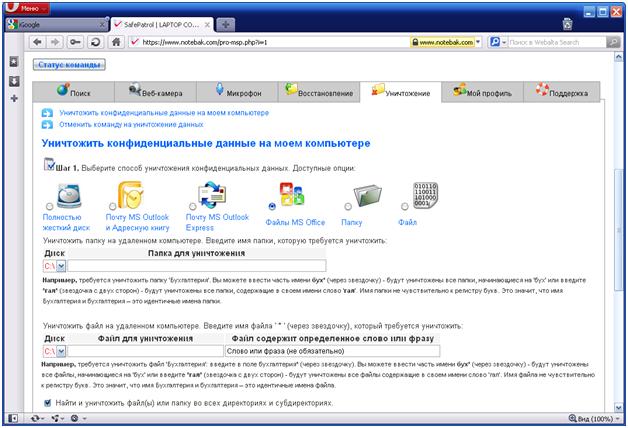
Task: Open the search engine selector dropdown
Action: coord(498,42)
